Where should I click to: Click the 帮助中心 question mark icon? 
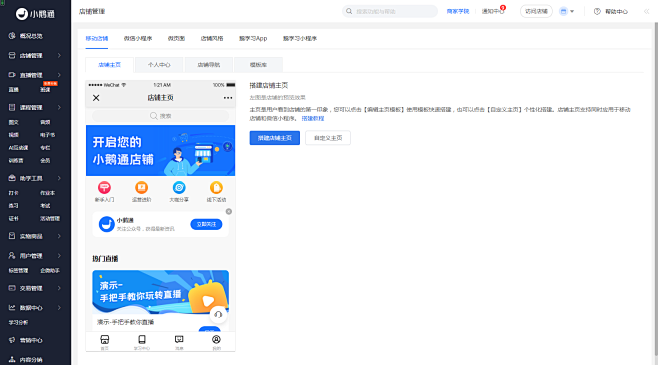[597, 11]
